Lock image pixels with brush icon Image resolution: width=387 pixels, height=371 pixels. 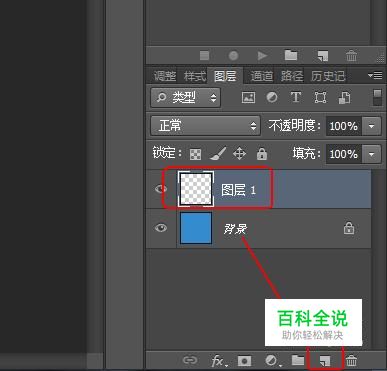coord(218,154)
